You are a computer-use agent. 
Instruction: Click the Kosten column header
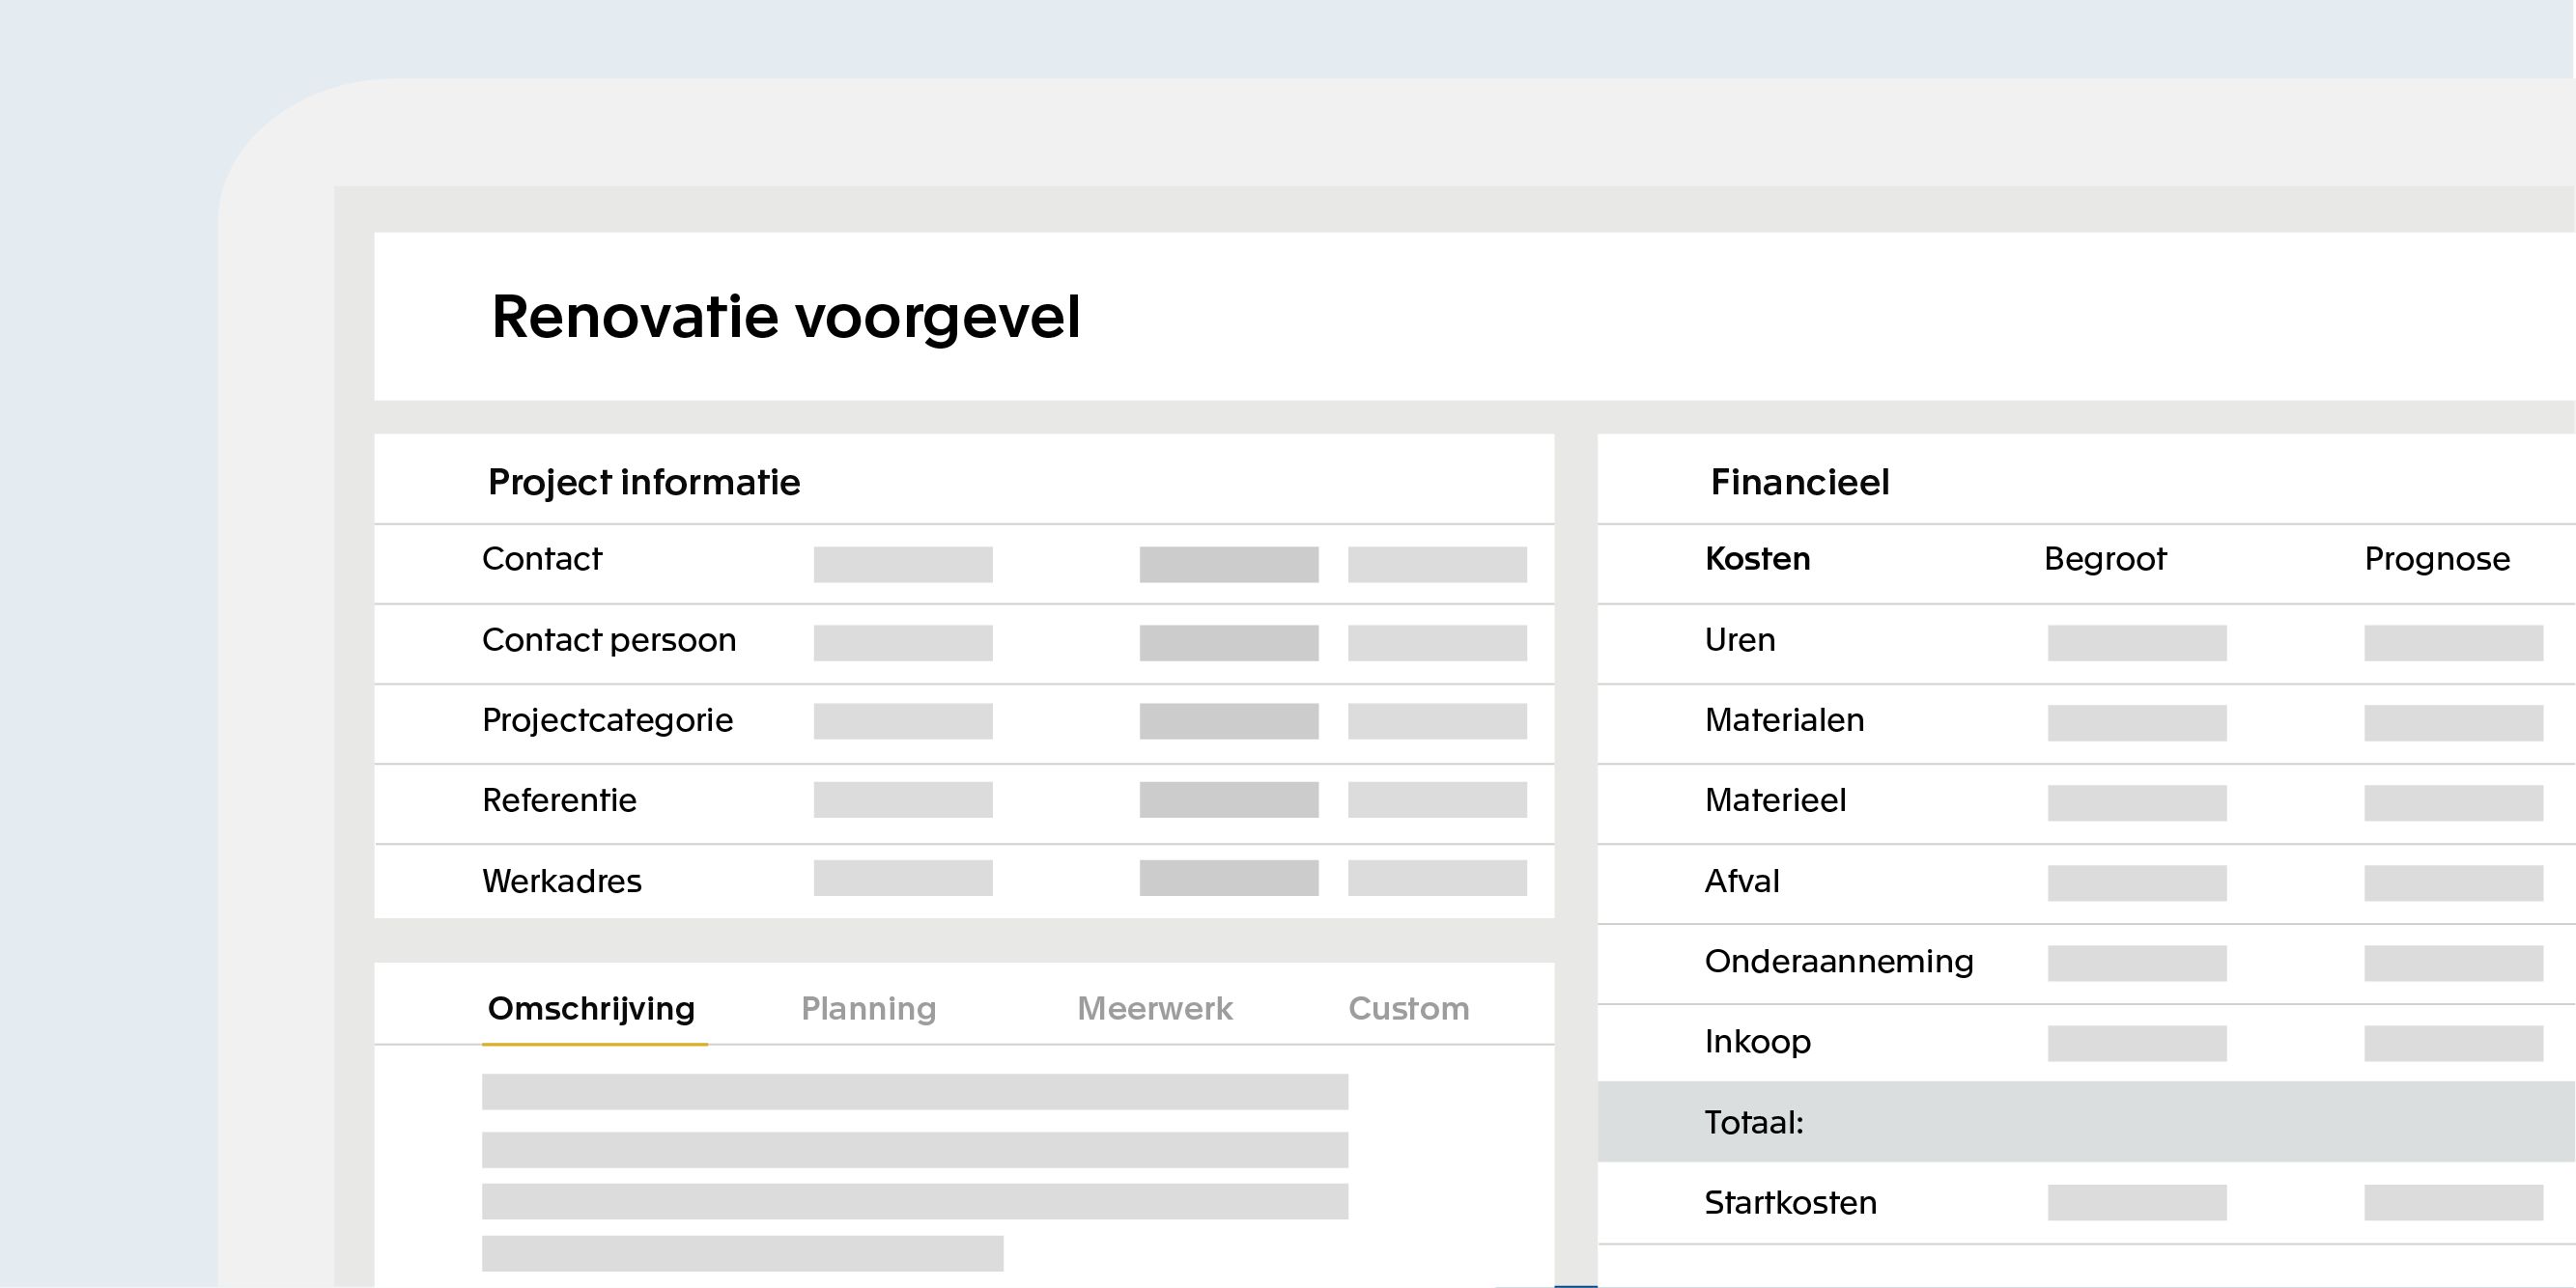(1757, 560)
